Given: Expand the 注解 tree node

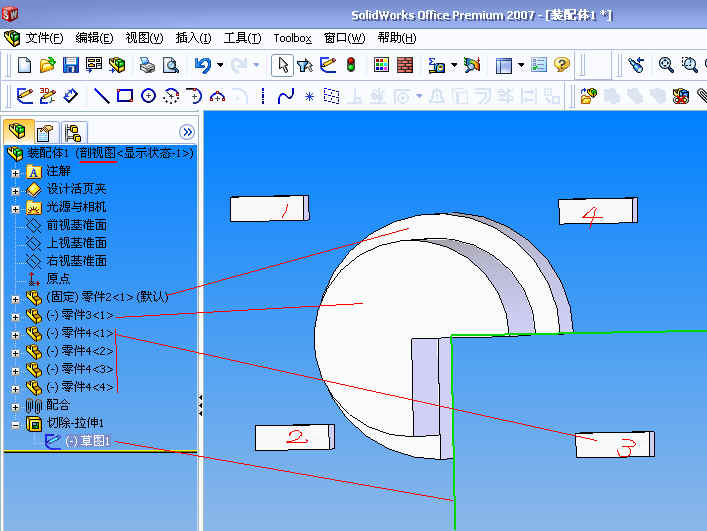Looking at the screenshot, I should pyautogui.click(x=15, y=173).
